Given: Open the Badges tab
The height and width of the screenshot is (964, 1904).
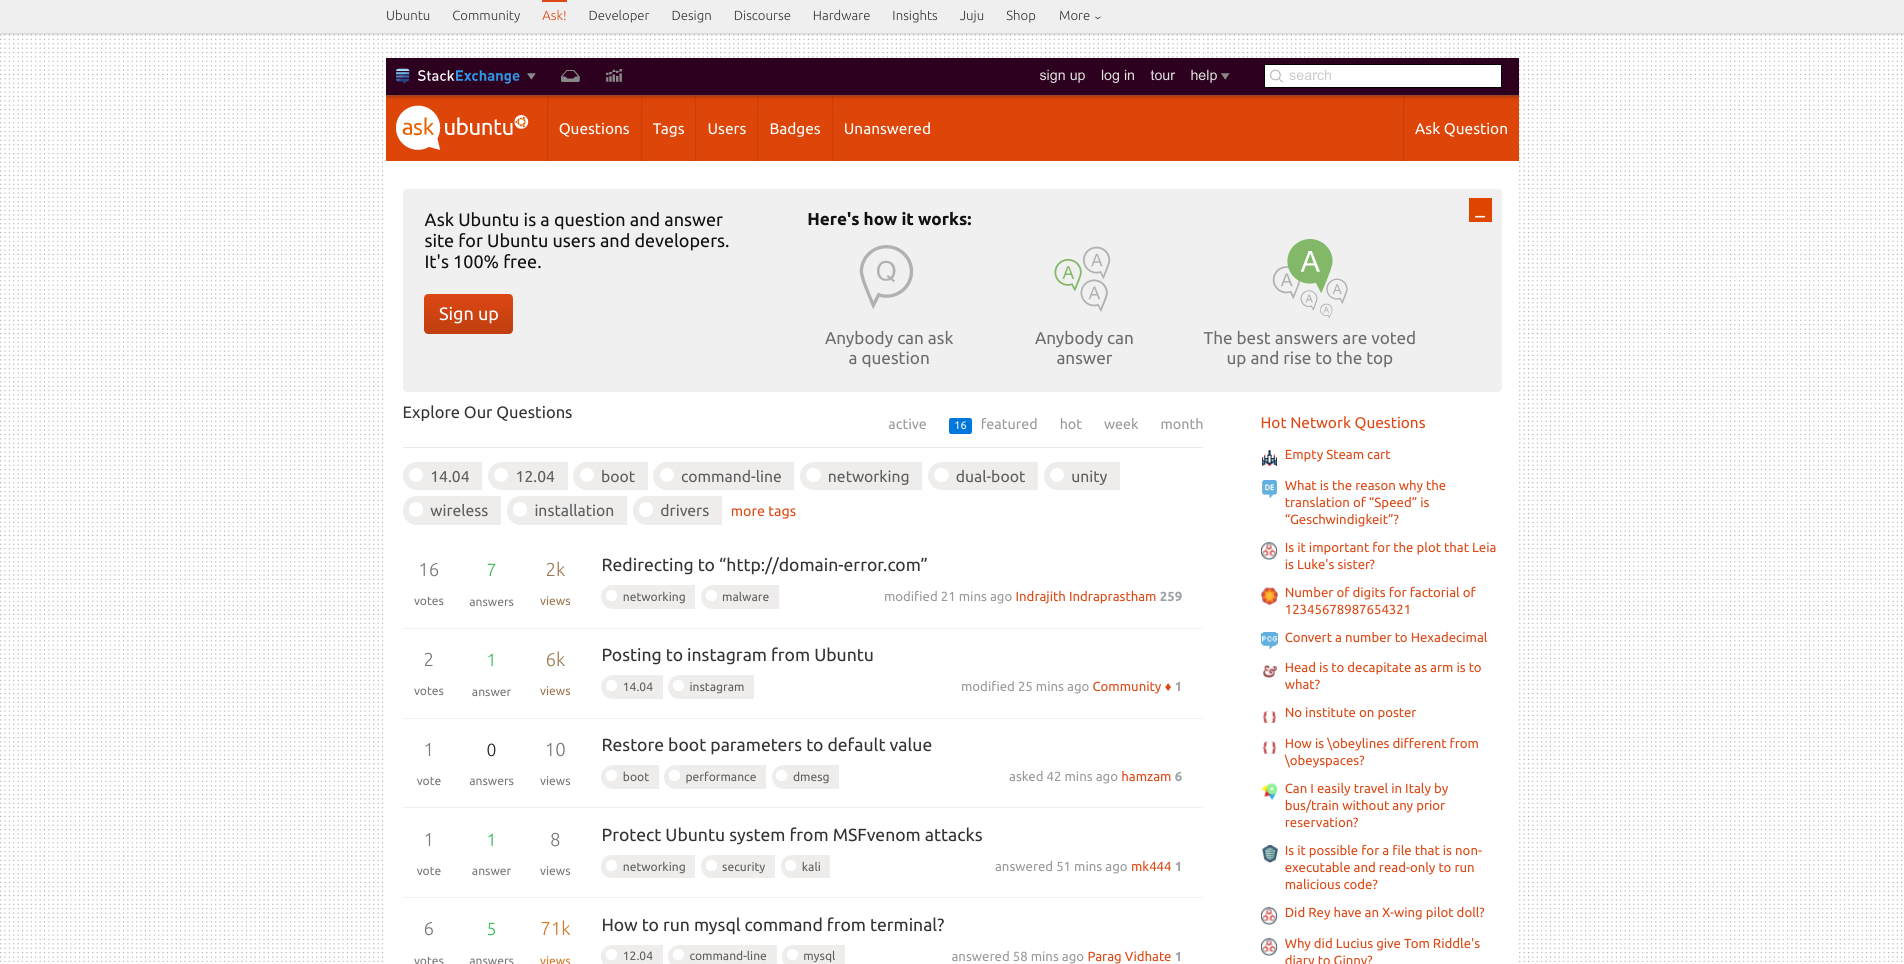Looking at the screenshot, I should [x=795, y=129].
